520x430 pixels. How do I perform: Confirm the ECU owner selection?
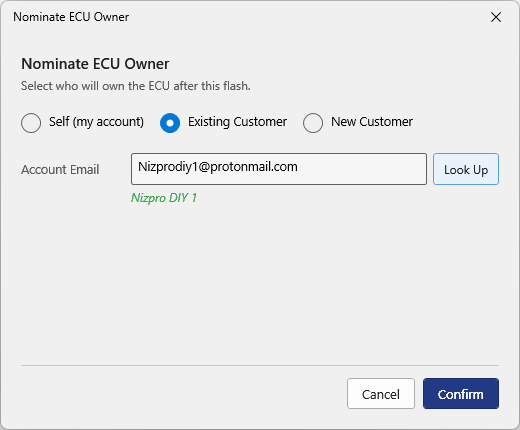[461, 394]
